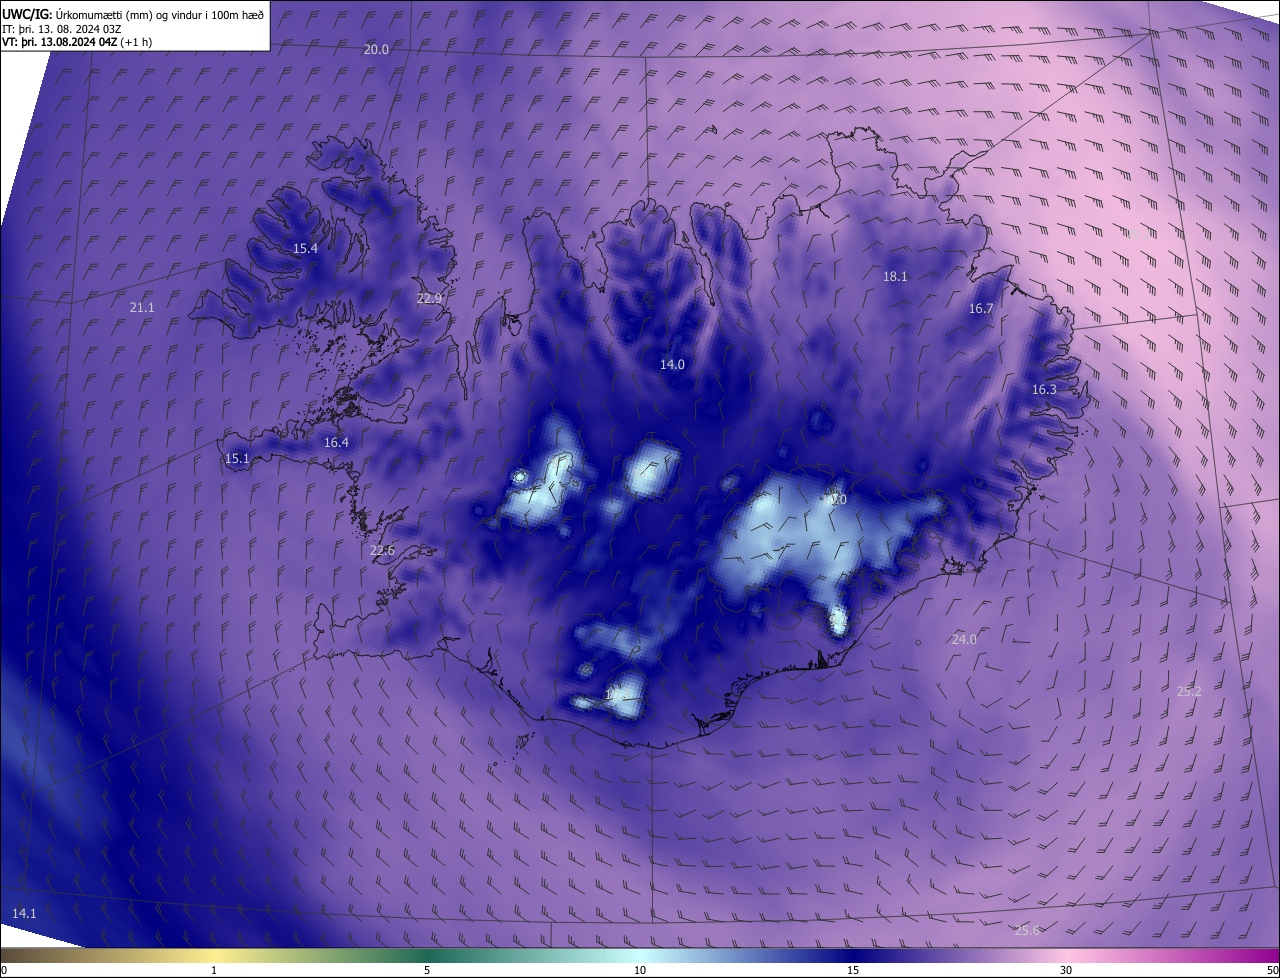1280x978 pixels.
Task: Click the 16.7 value label
Action: [x=981, y=308]
